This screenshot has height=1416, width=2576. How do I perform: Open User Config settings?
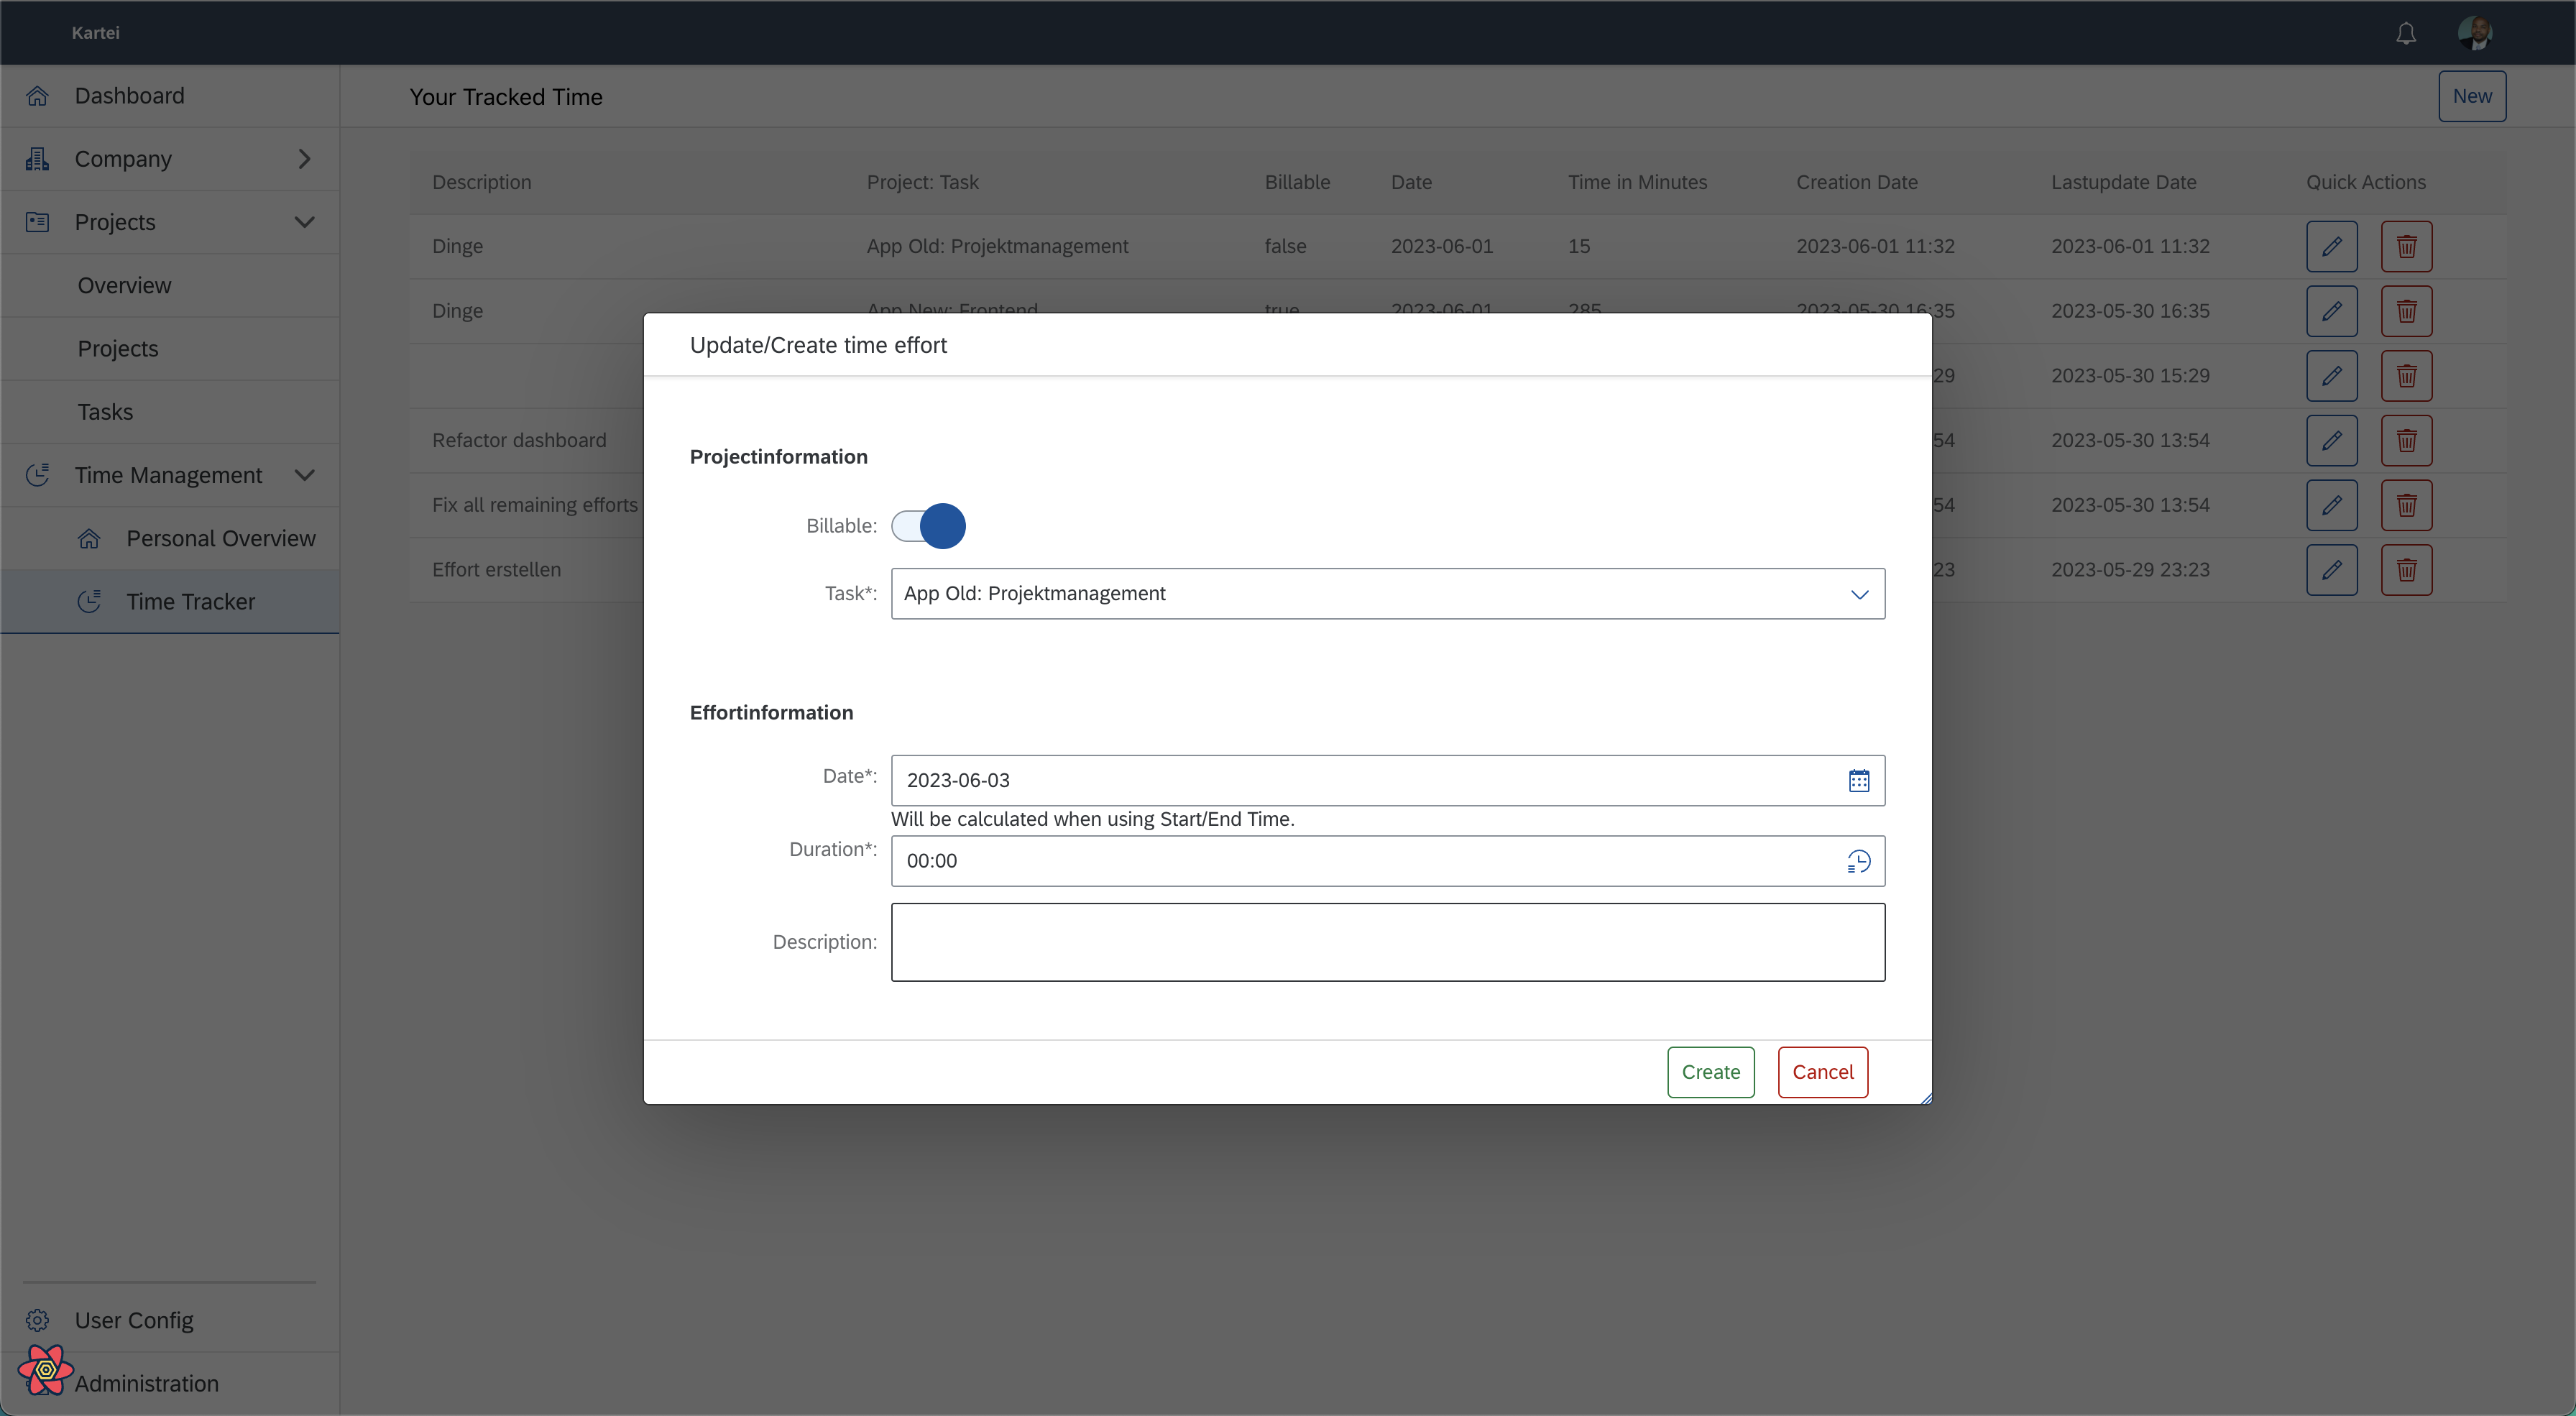[170, 1320]
